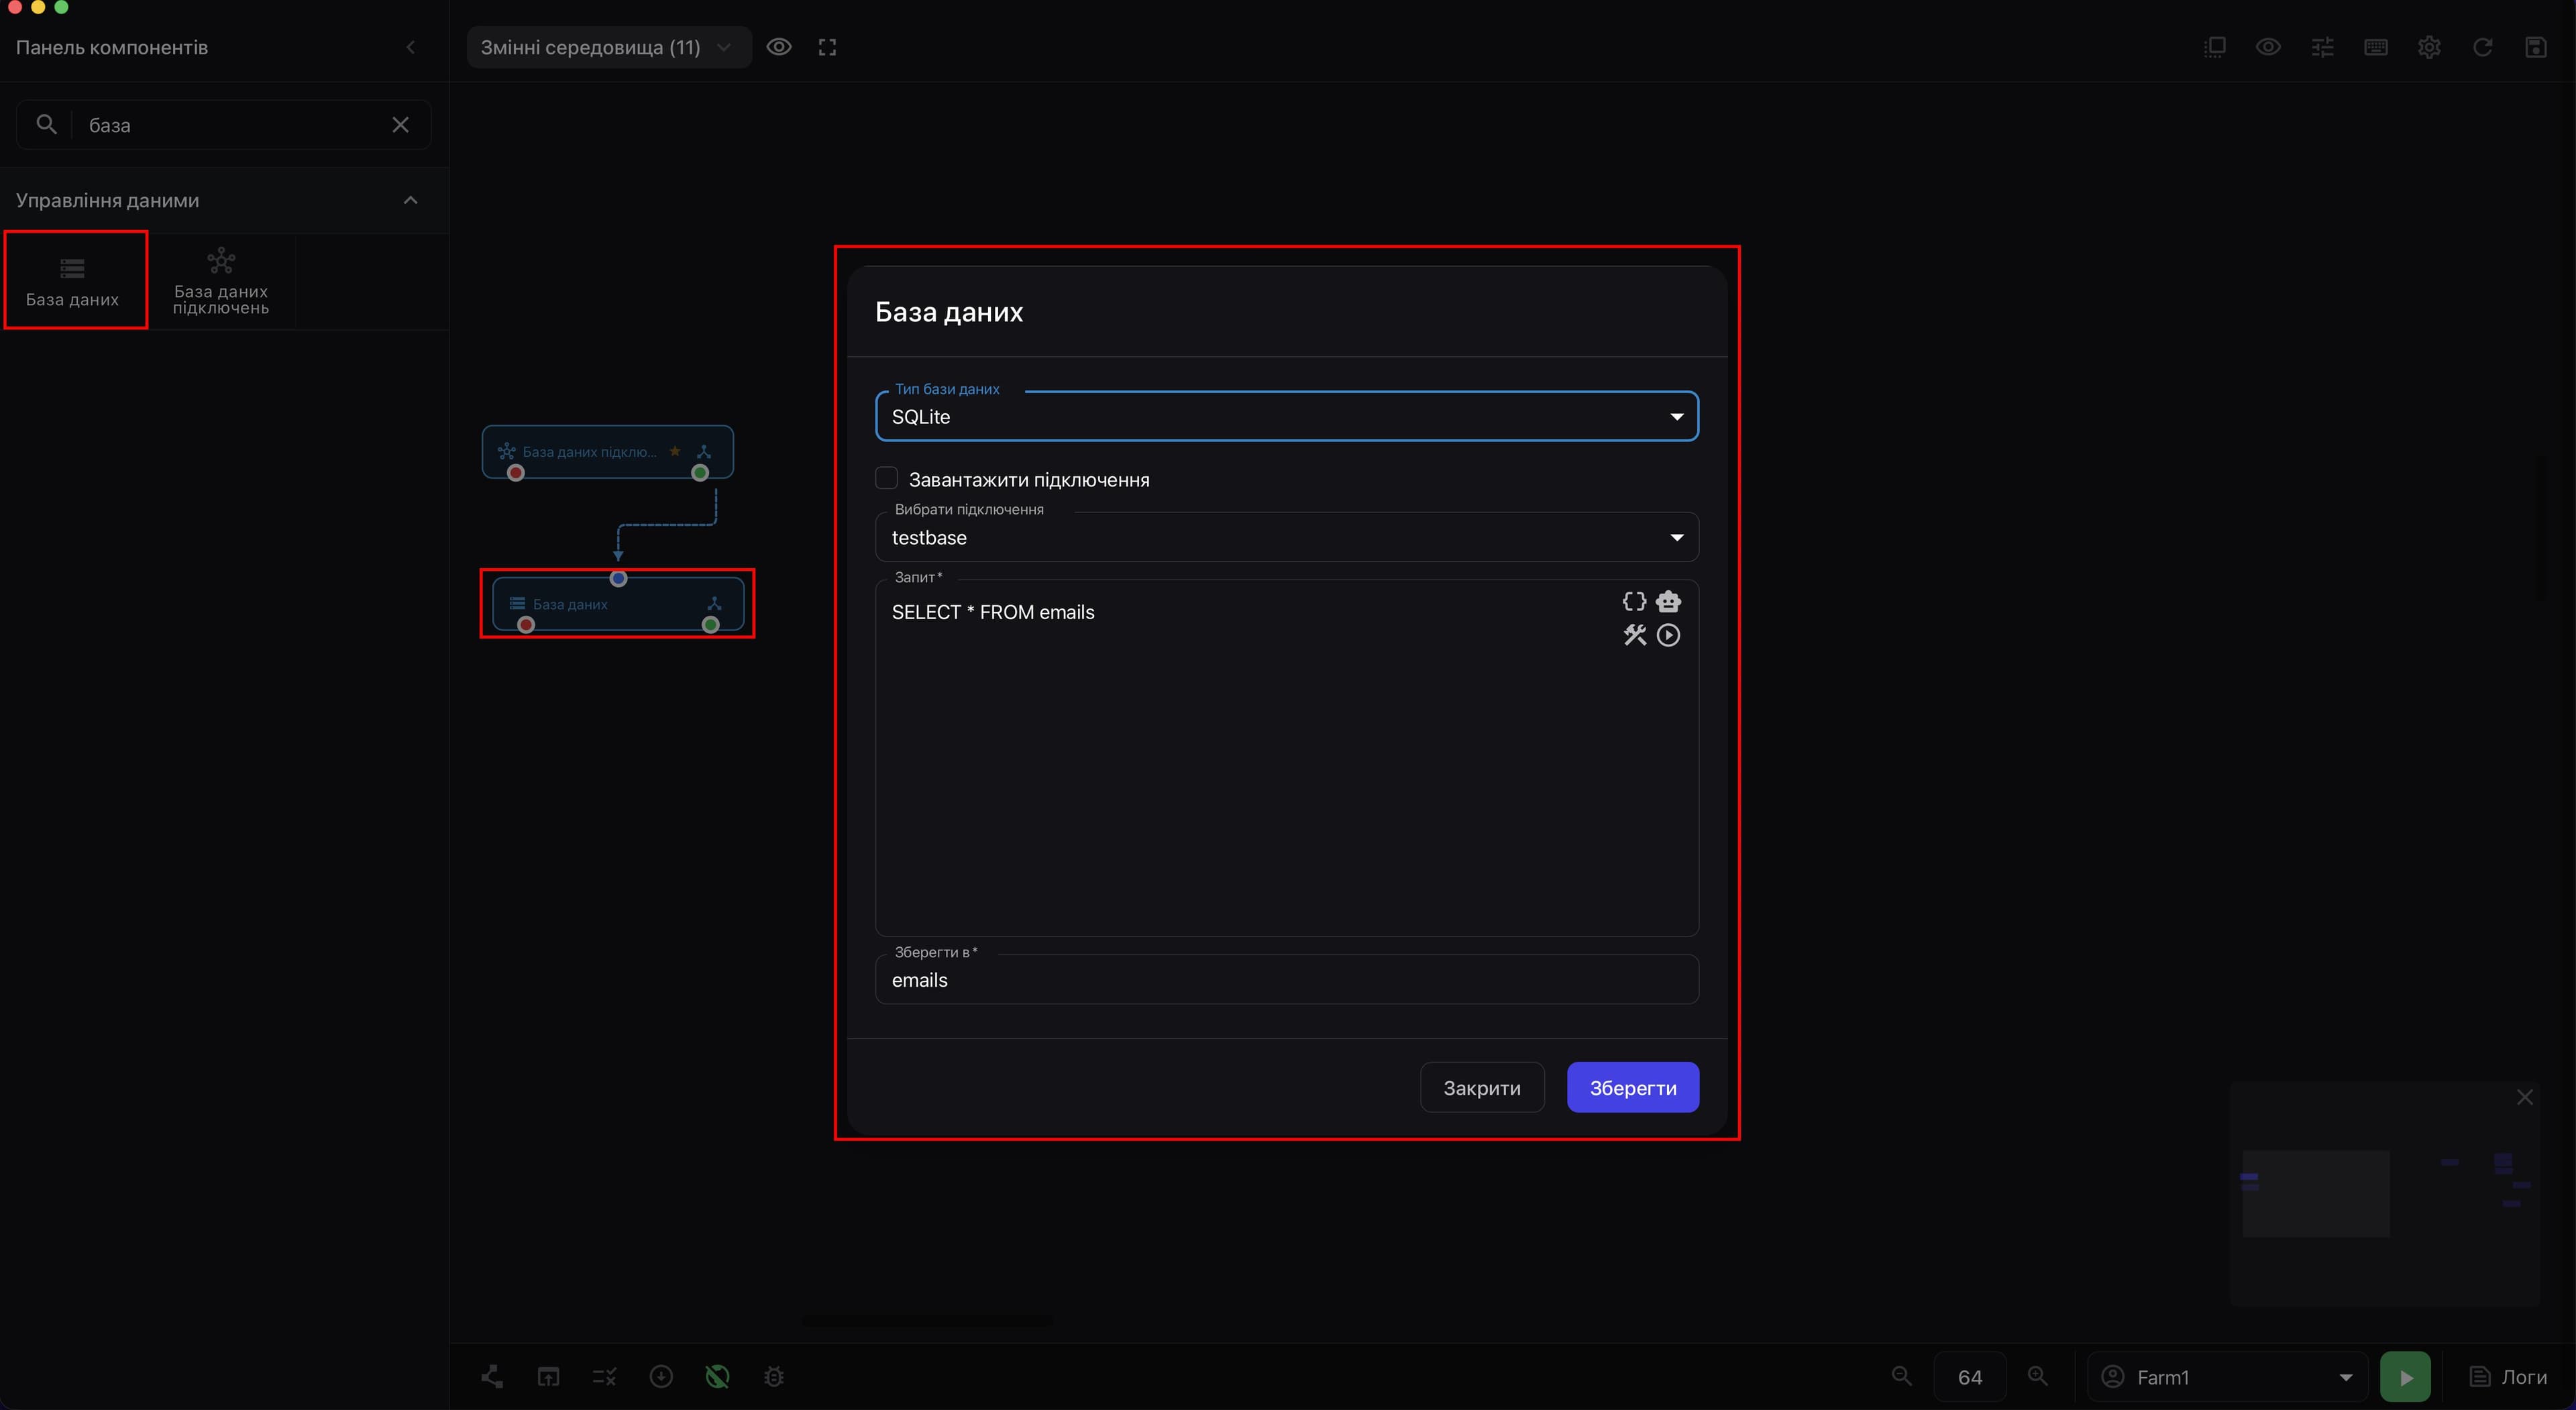Click the star icon on 'База даних підклю...' node
The width and height of the screenshot is (2576, 1410).
[x=675, y=451]
